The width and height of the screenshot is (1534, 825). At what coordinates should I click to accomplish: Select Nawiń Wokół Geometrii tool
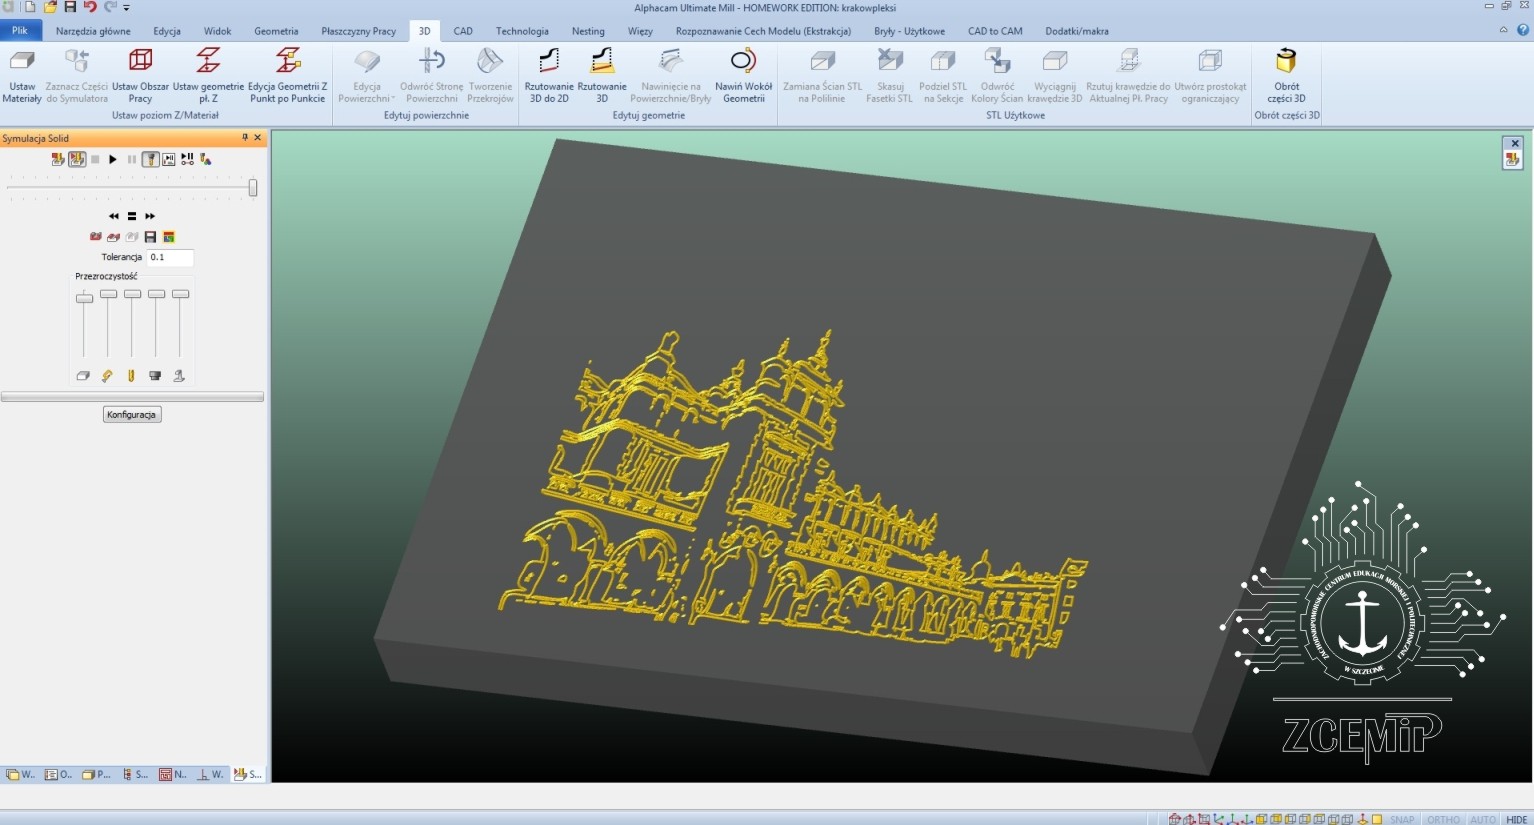(x=744, y=76)
